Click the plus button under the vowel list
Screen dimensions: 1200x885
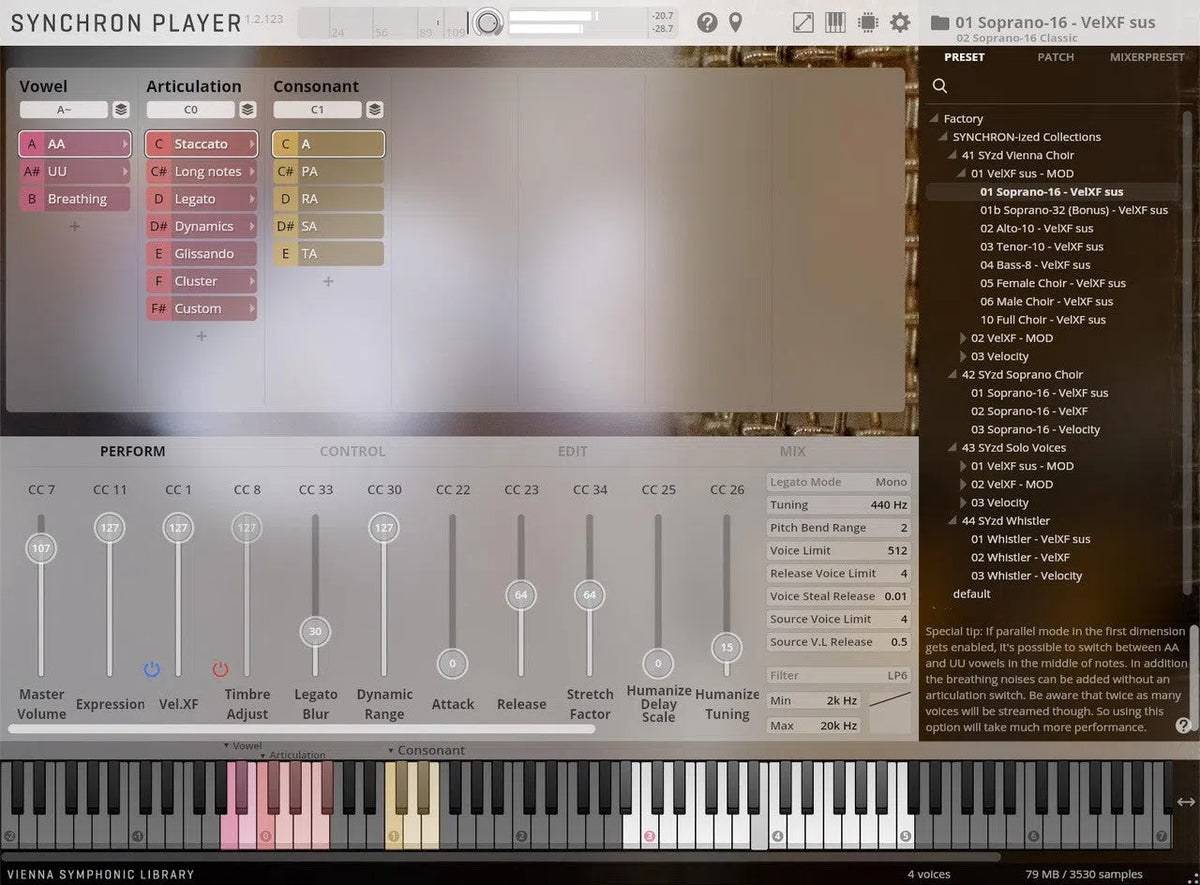[74, 226]
